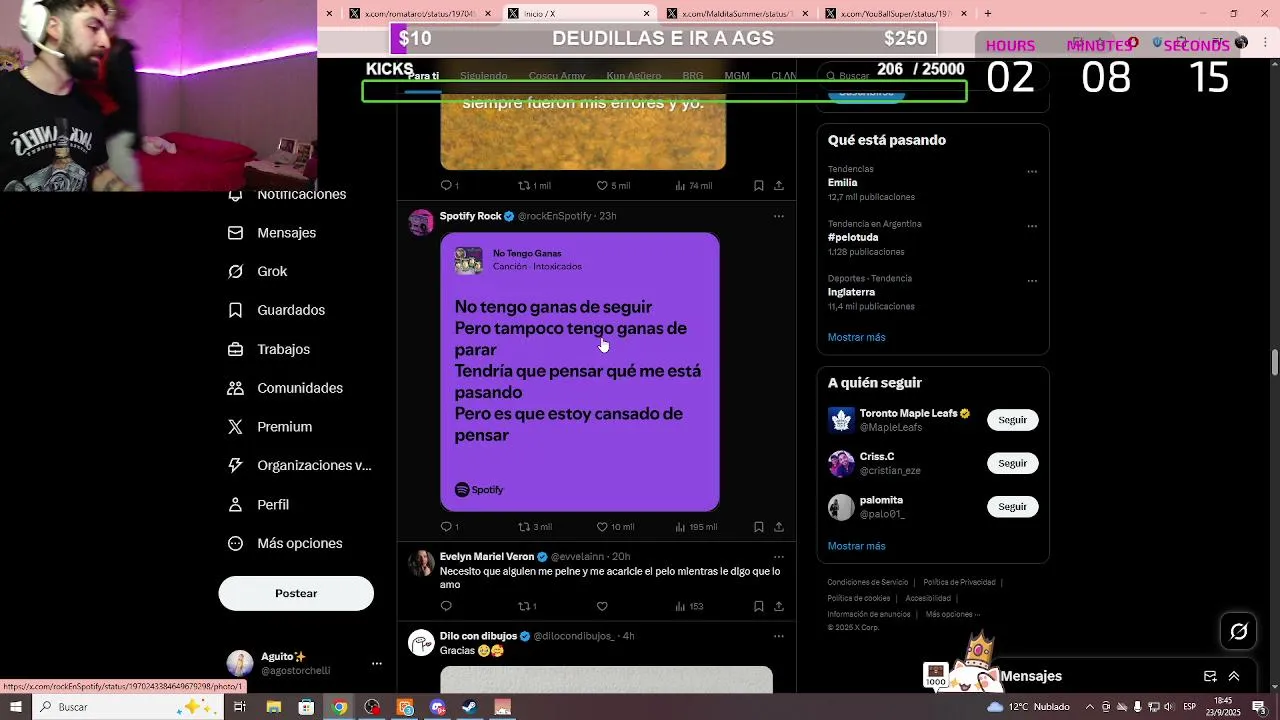
Task: Open Chrome from the taskbar
Action: pos(340,707)
